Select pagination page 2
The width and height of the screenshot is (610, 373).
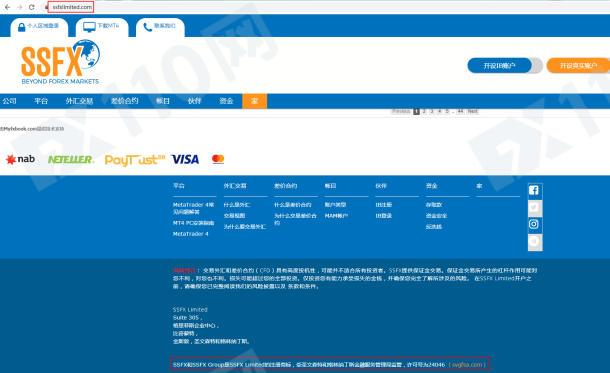(424, 111)
